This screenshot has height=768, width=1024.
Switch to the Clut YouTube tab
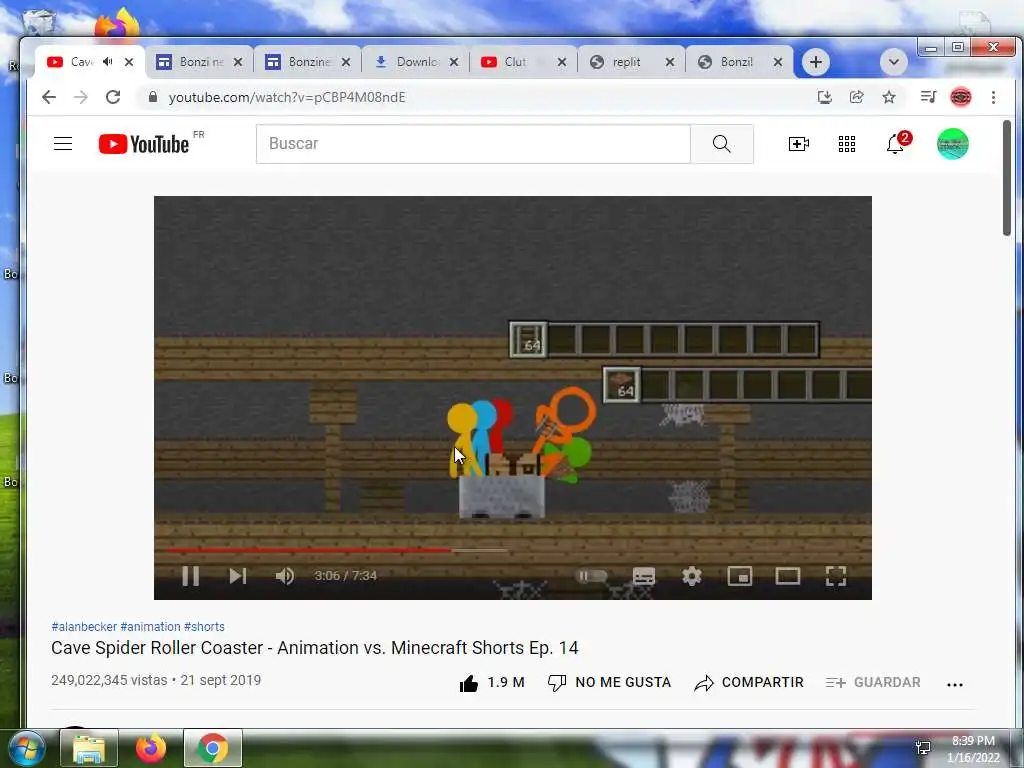(x=524, y=62)
